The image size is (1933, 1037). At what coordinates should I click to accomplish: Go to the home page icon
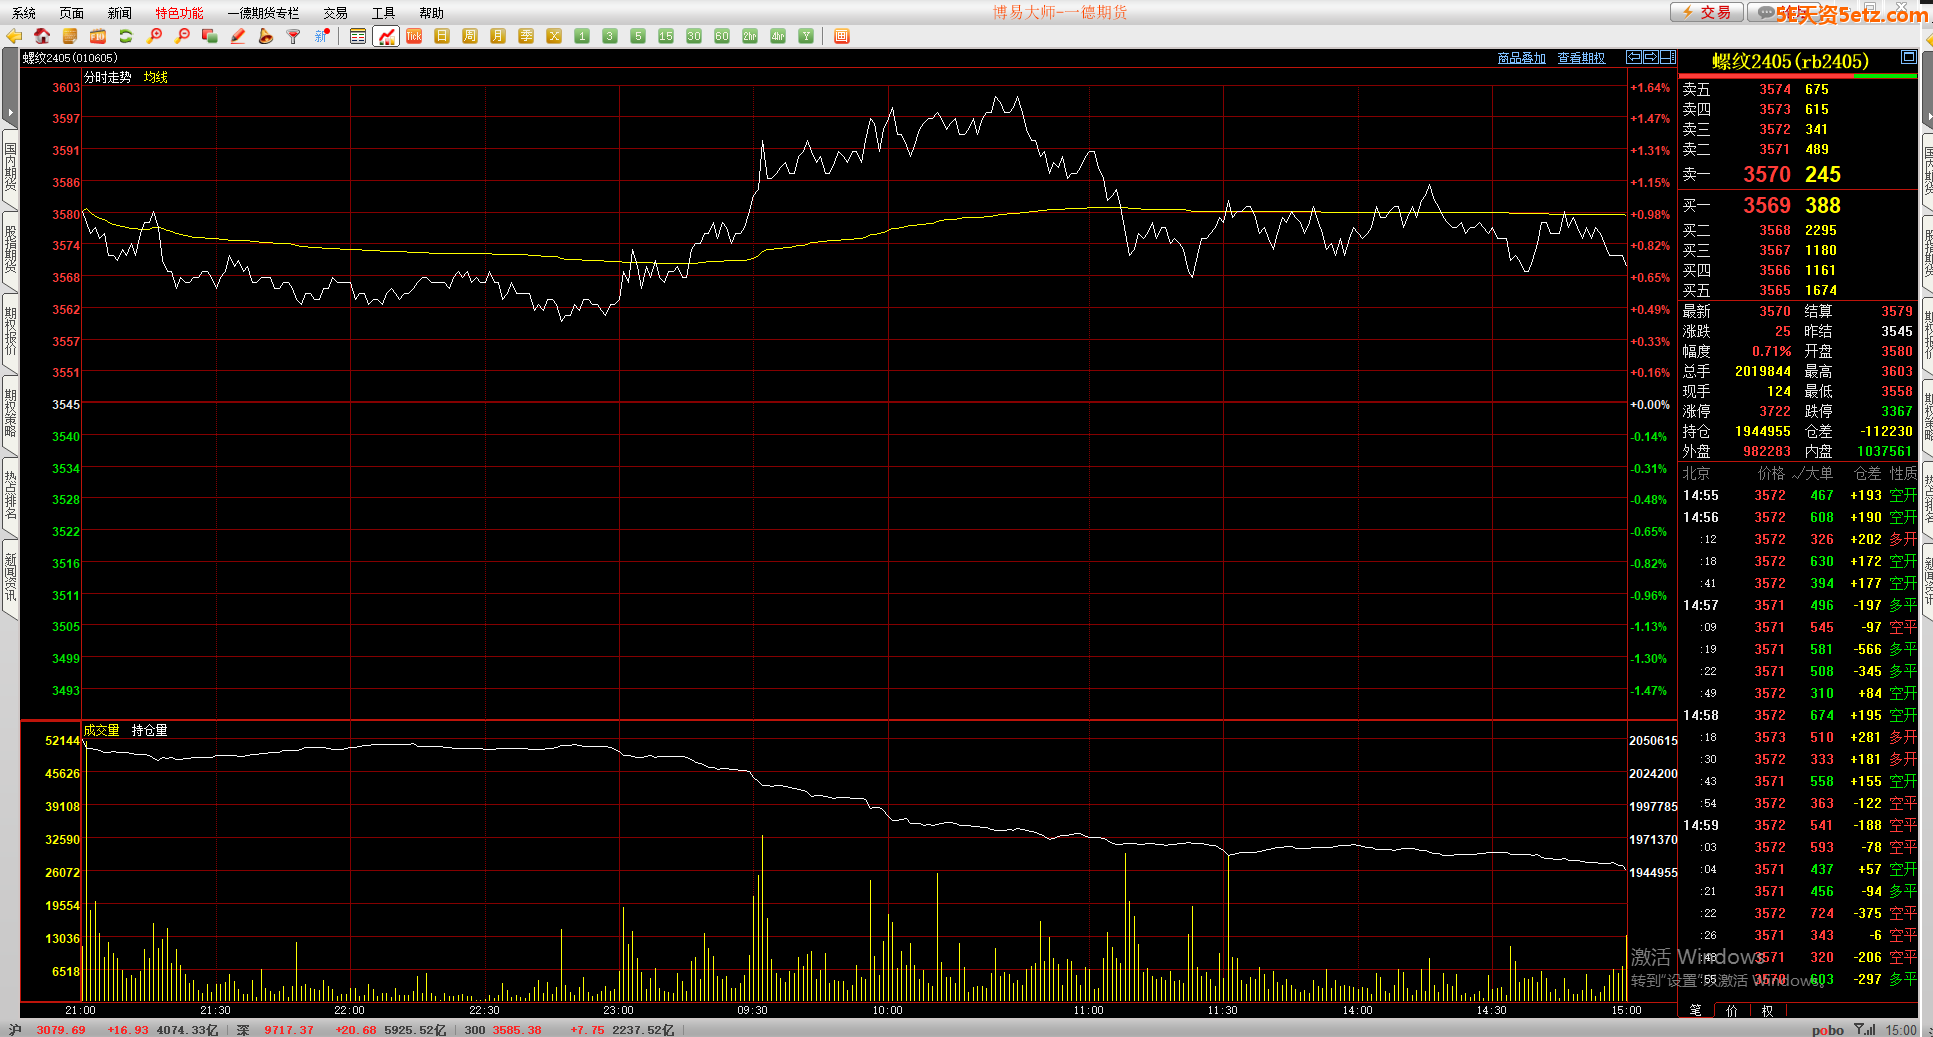click(42, 36)
